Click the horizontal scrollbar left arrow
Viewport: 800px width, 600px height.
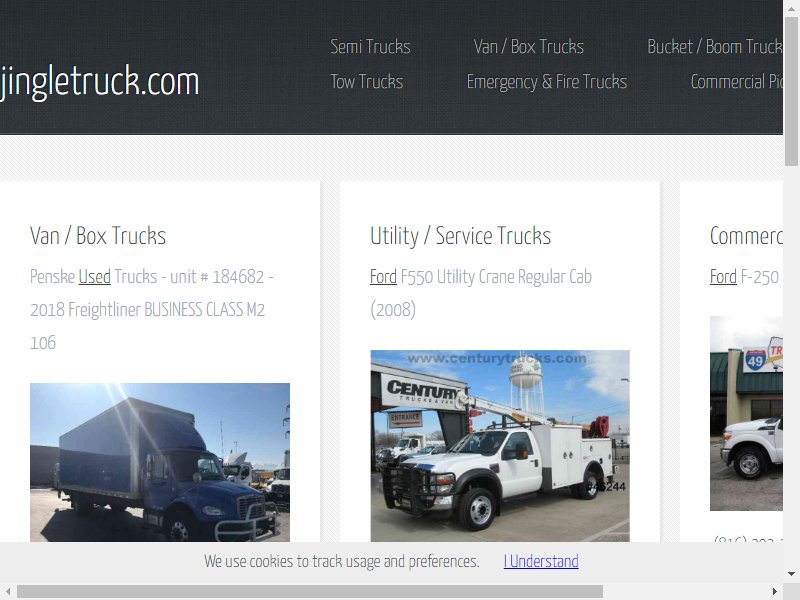pyautogui.click(x=8, y=591)
